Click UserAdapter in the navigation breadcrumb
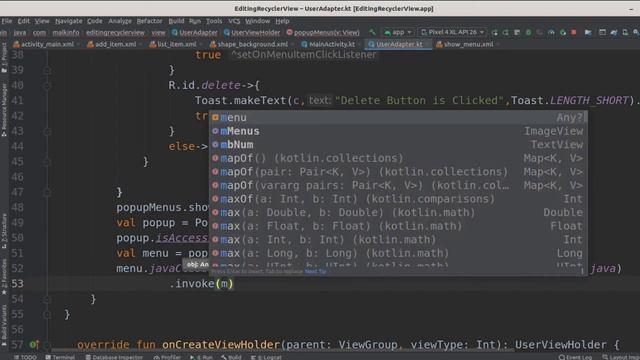This screenshot has width=640, height=360. (x=195, y=32)
